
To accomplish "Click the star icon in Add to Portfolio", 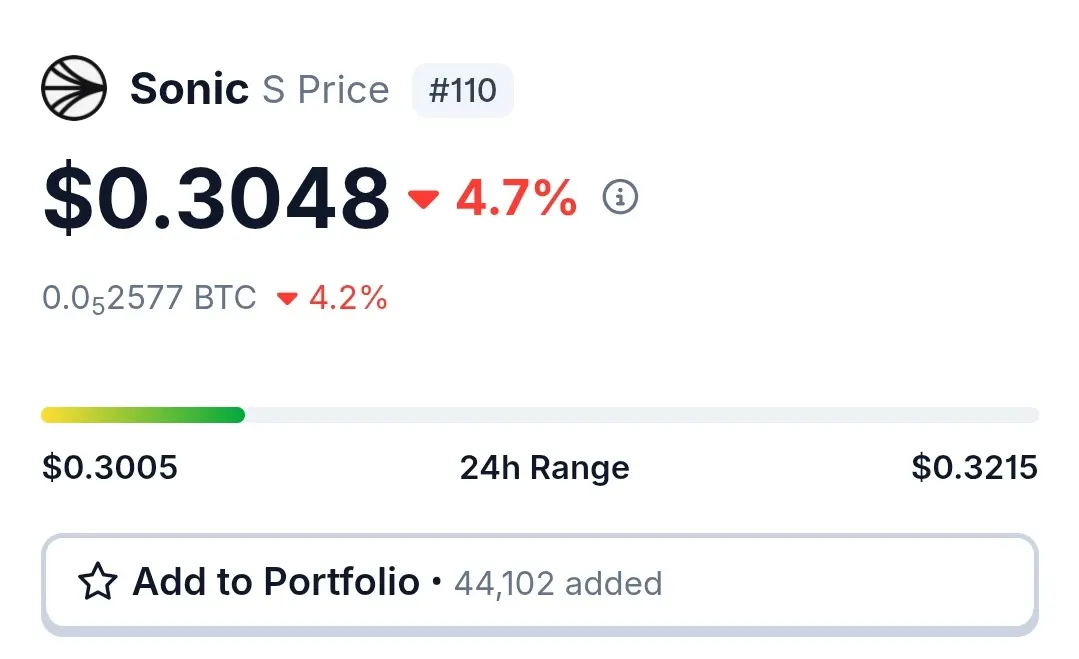I will point(98,581).
